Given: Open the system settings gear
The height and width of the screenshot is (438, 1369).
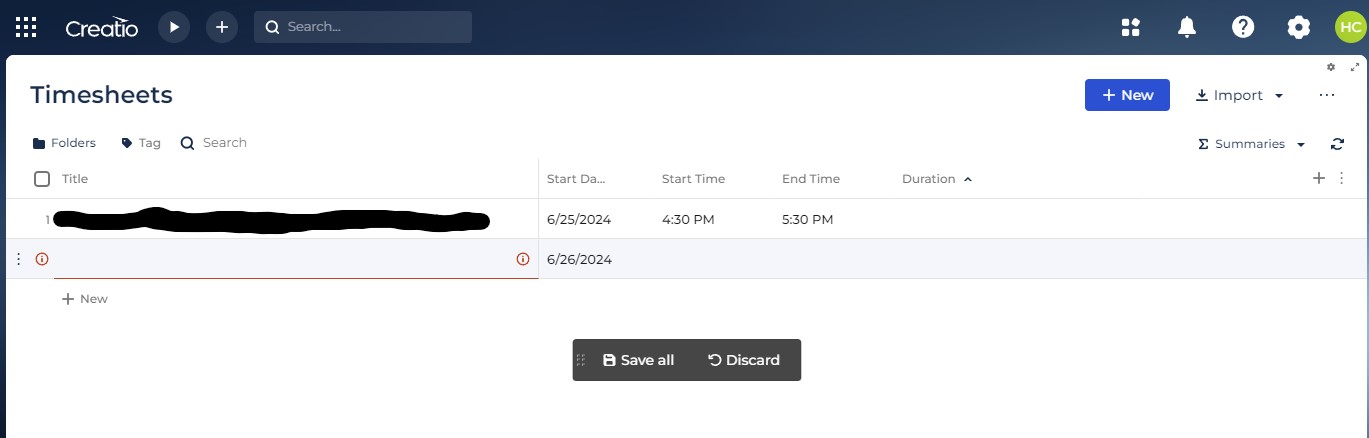Looking at the screenshot, I should [x=1299, y=27].
